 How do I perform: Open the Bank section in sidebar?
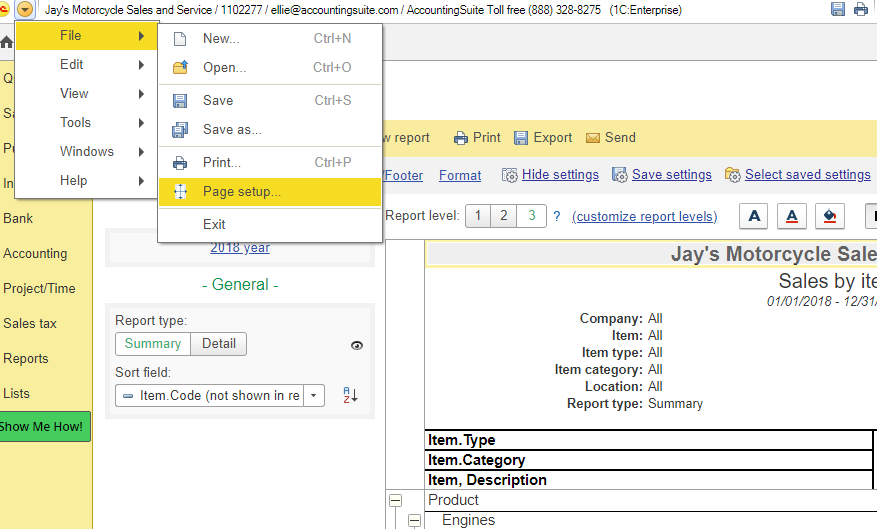pyautogui.click(x=18, y=219)
